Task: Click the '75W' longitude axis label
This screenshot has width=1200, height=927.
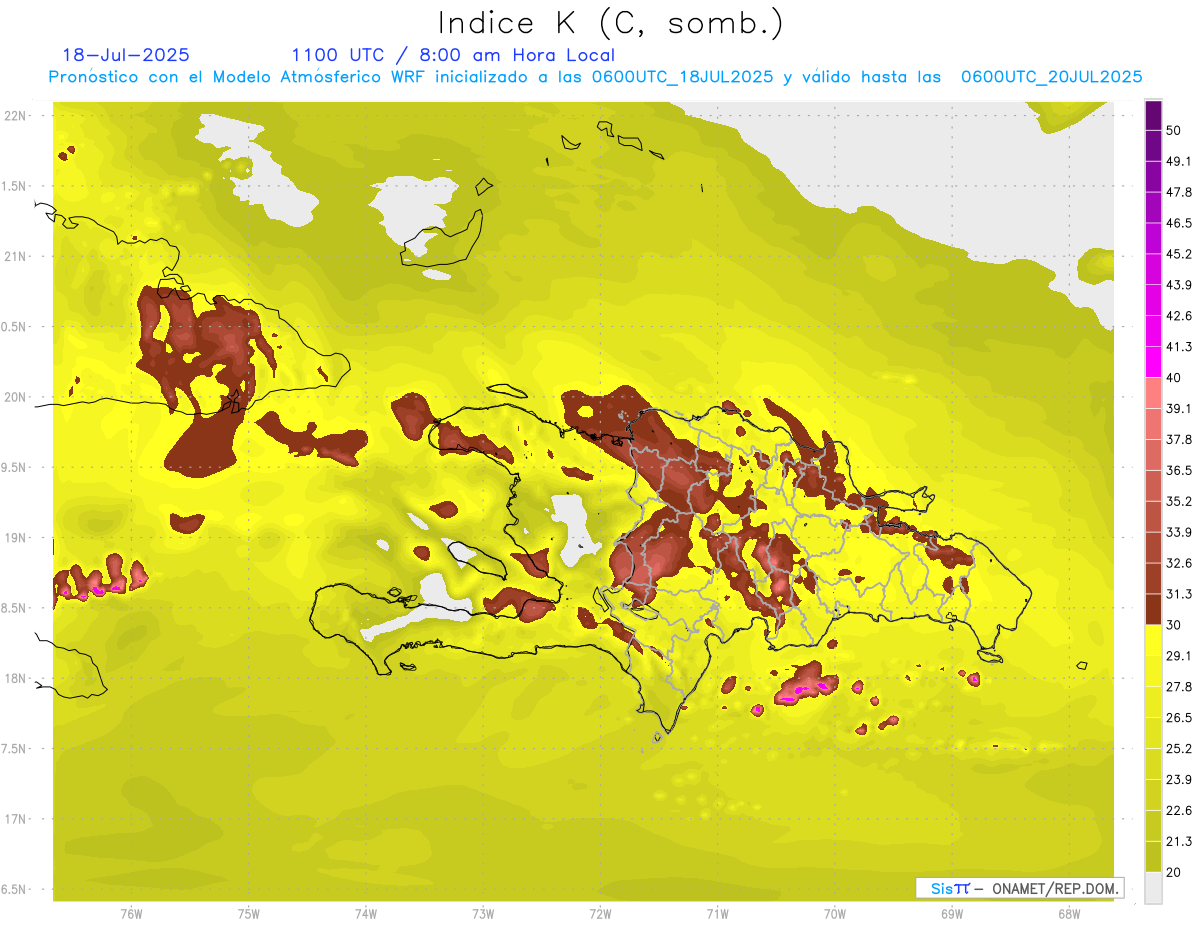Action: pyautogui.click(x=249, y=914)
